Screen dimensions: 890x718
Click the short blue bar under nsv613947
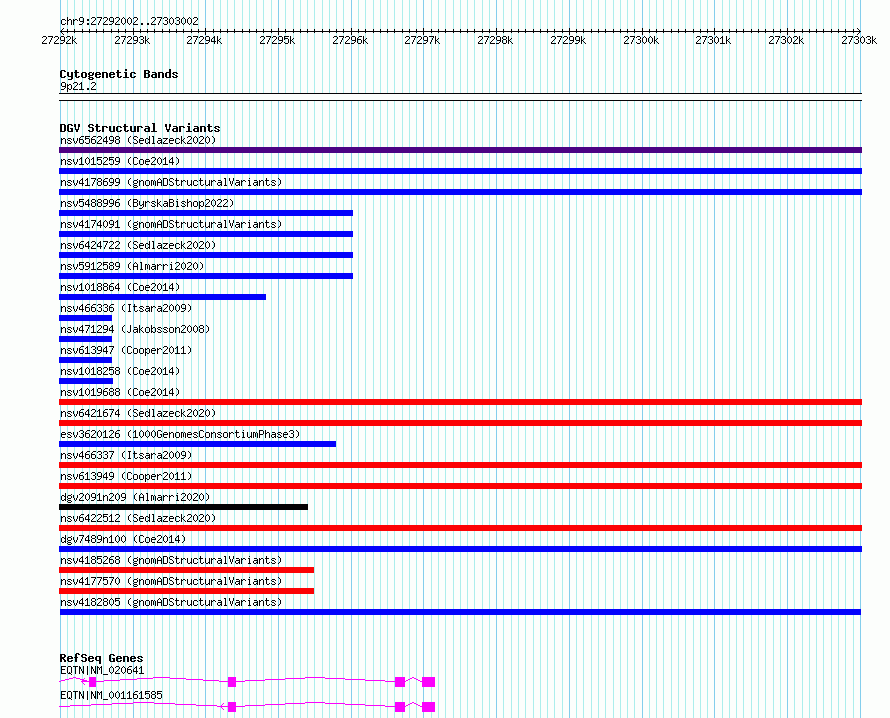click(x=86, y=360)
